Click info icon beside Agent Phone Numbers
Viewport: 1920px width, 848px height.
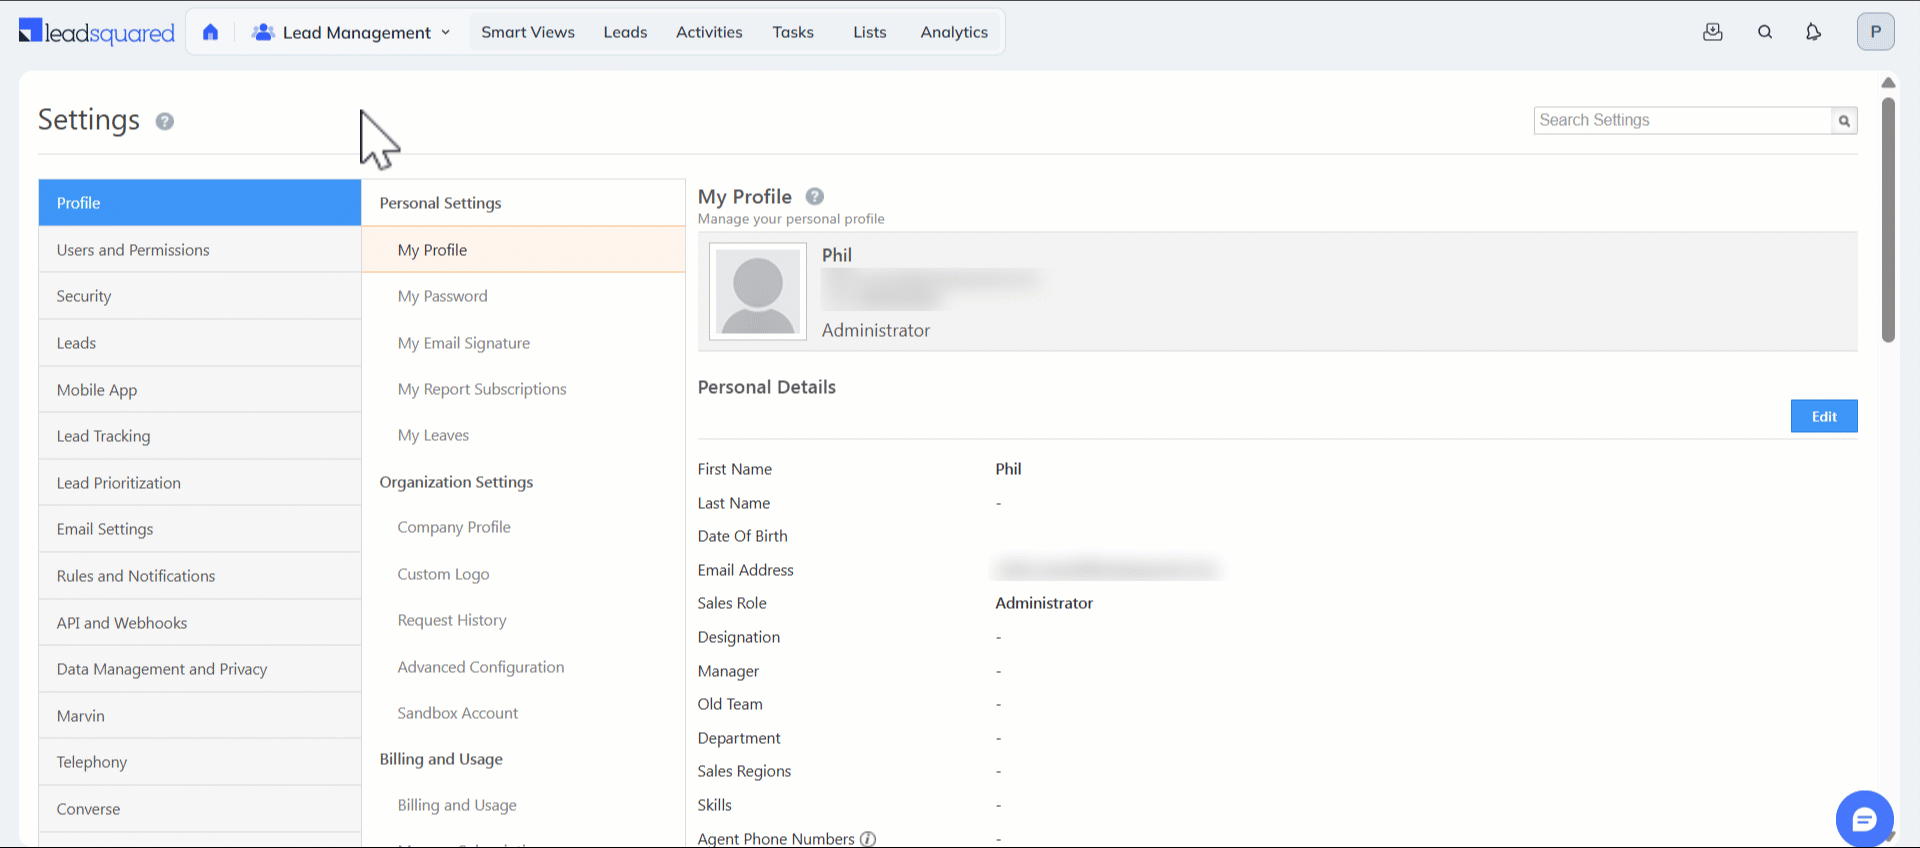pyautogui.click(x=868, y=839)
